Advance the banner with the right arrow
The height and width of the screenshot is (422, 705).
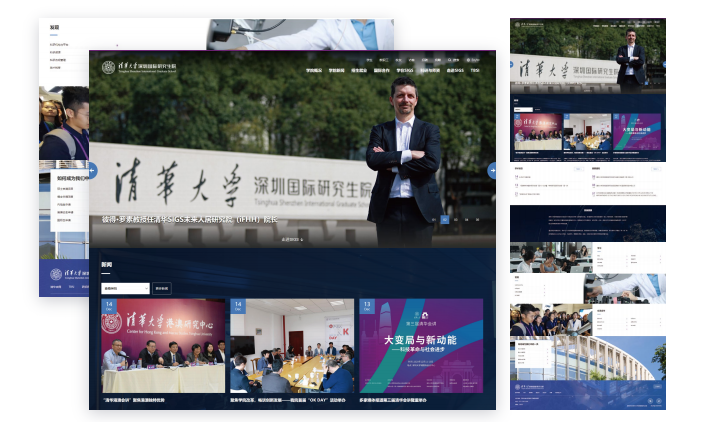[x=492, y=170]
